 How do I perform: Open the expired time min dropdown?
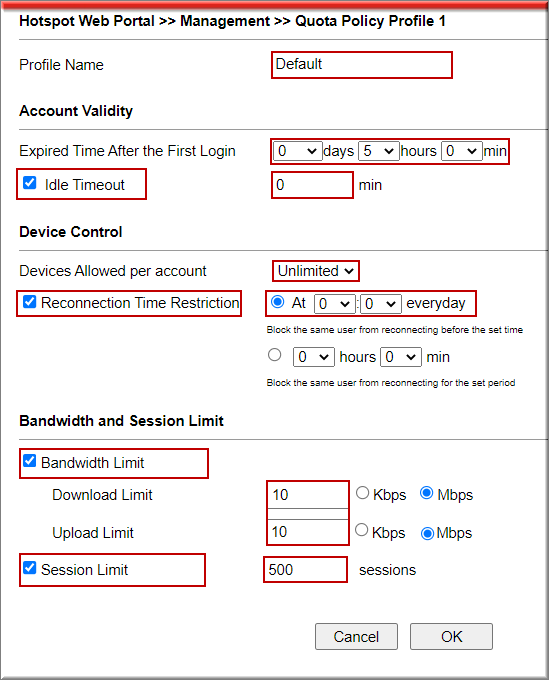[461, 151]
